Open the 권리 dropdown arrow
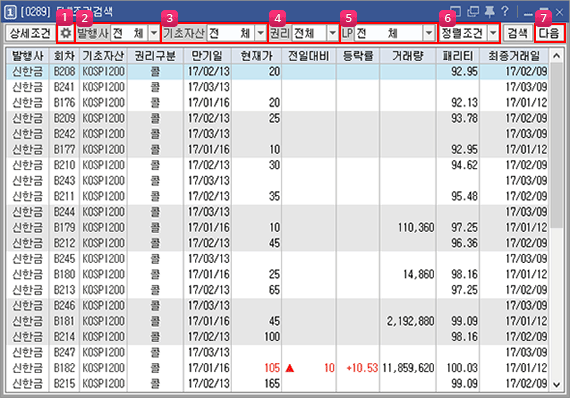570x398 pixels. pos(333,33)
